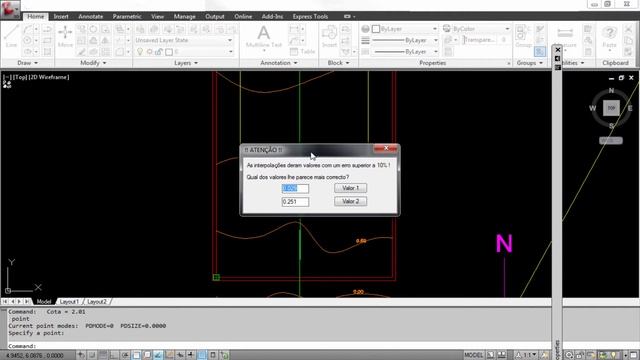The height and width of the screenshot is (360, 640).
Task: Expand the Groups panel
Action: (530, 63)
